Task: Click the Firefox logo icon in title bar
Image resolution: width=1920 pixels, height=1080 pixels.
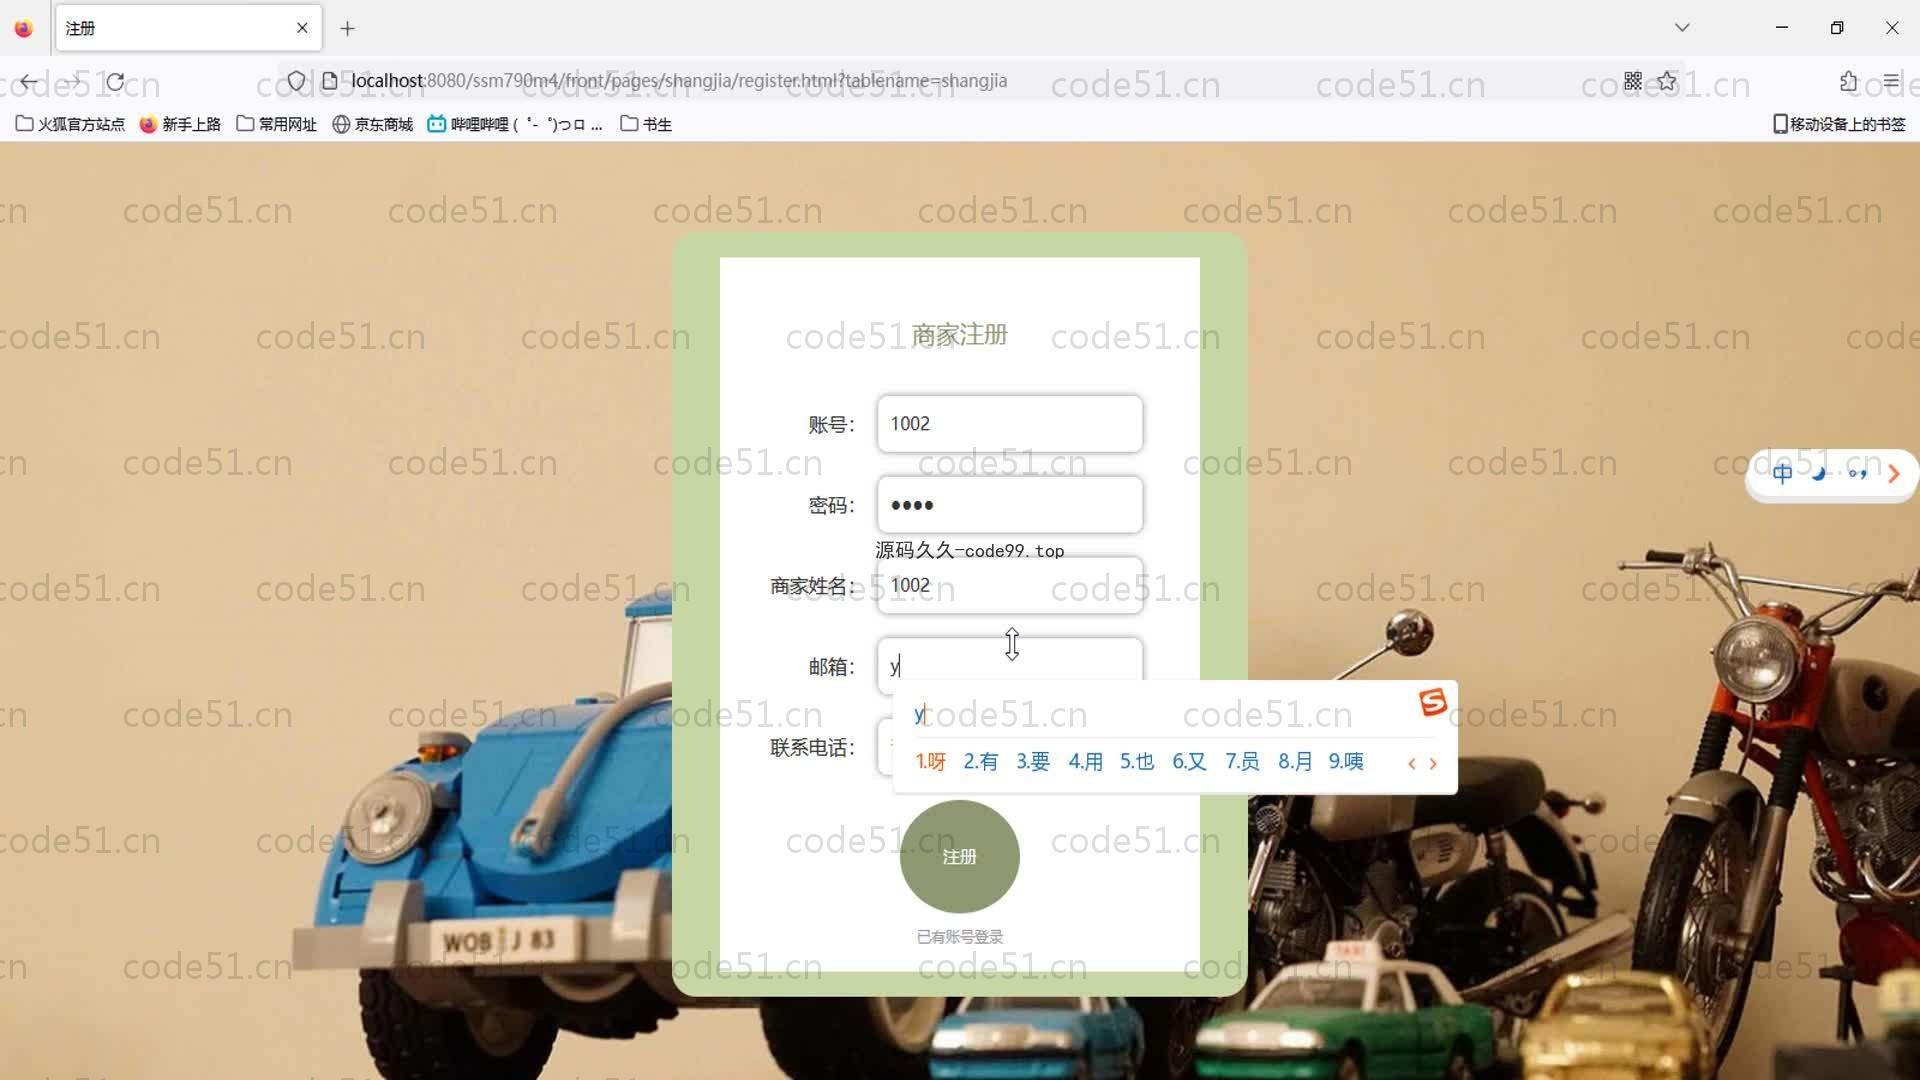Action: [x=24, y=28]
